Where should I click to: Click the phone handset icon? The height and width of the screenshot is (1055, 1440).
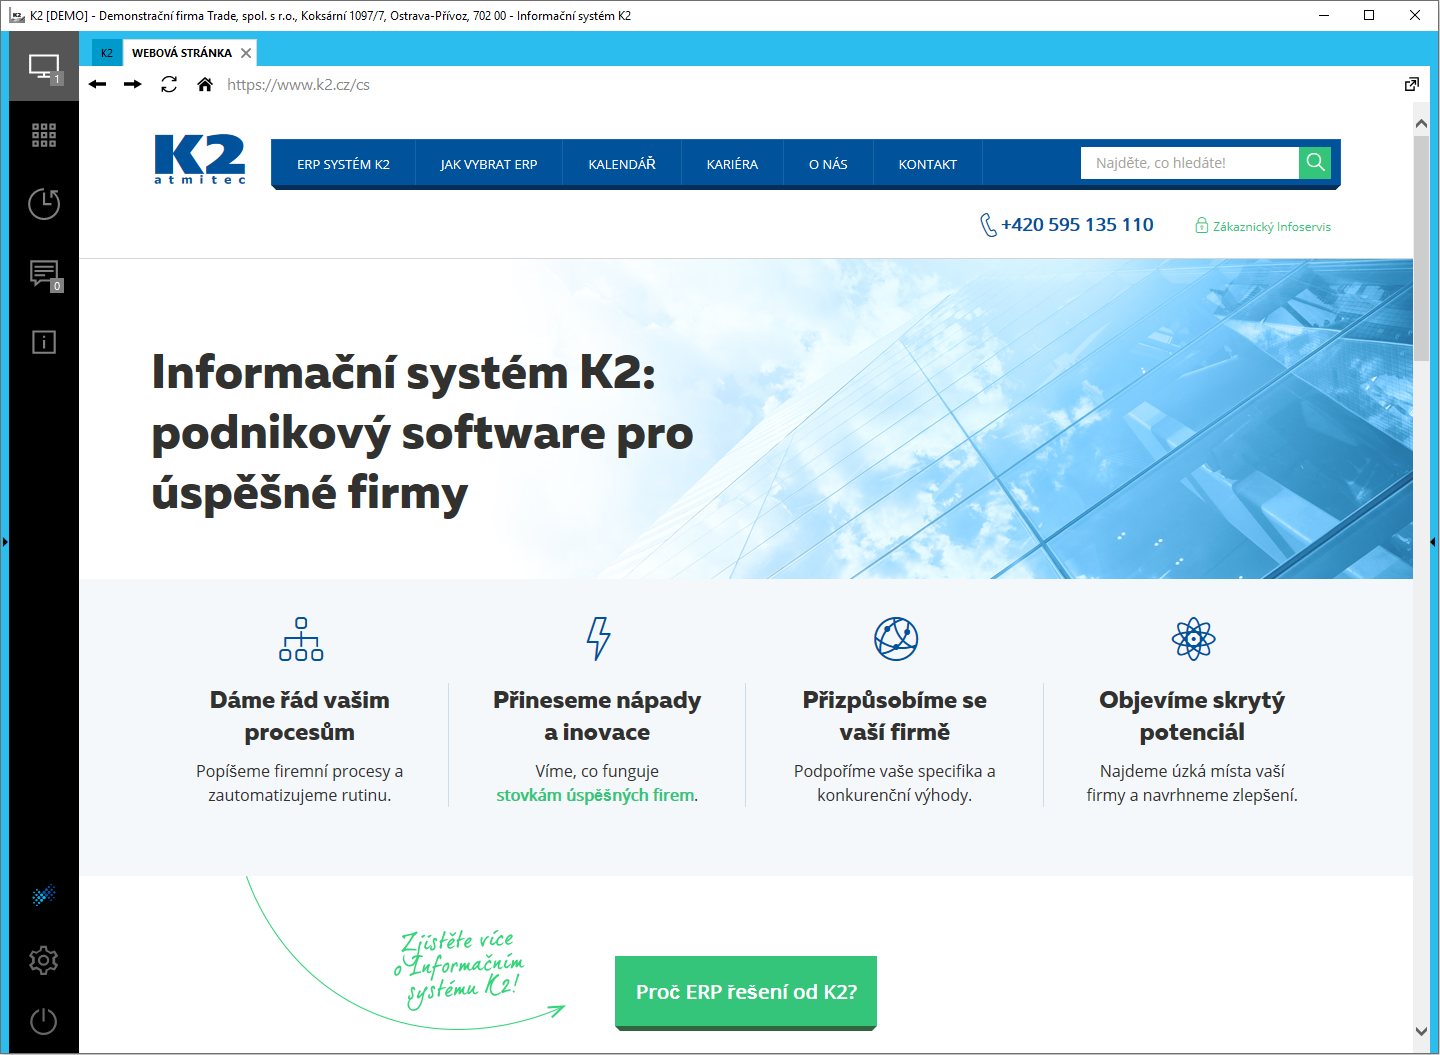[988, 225]
